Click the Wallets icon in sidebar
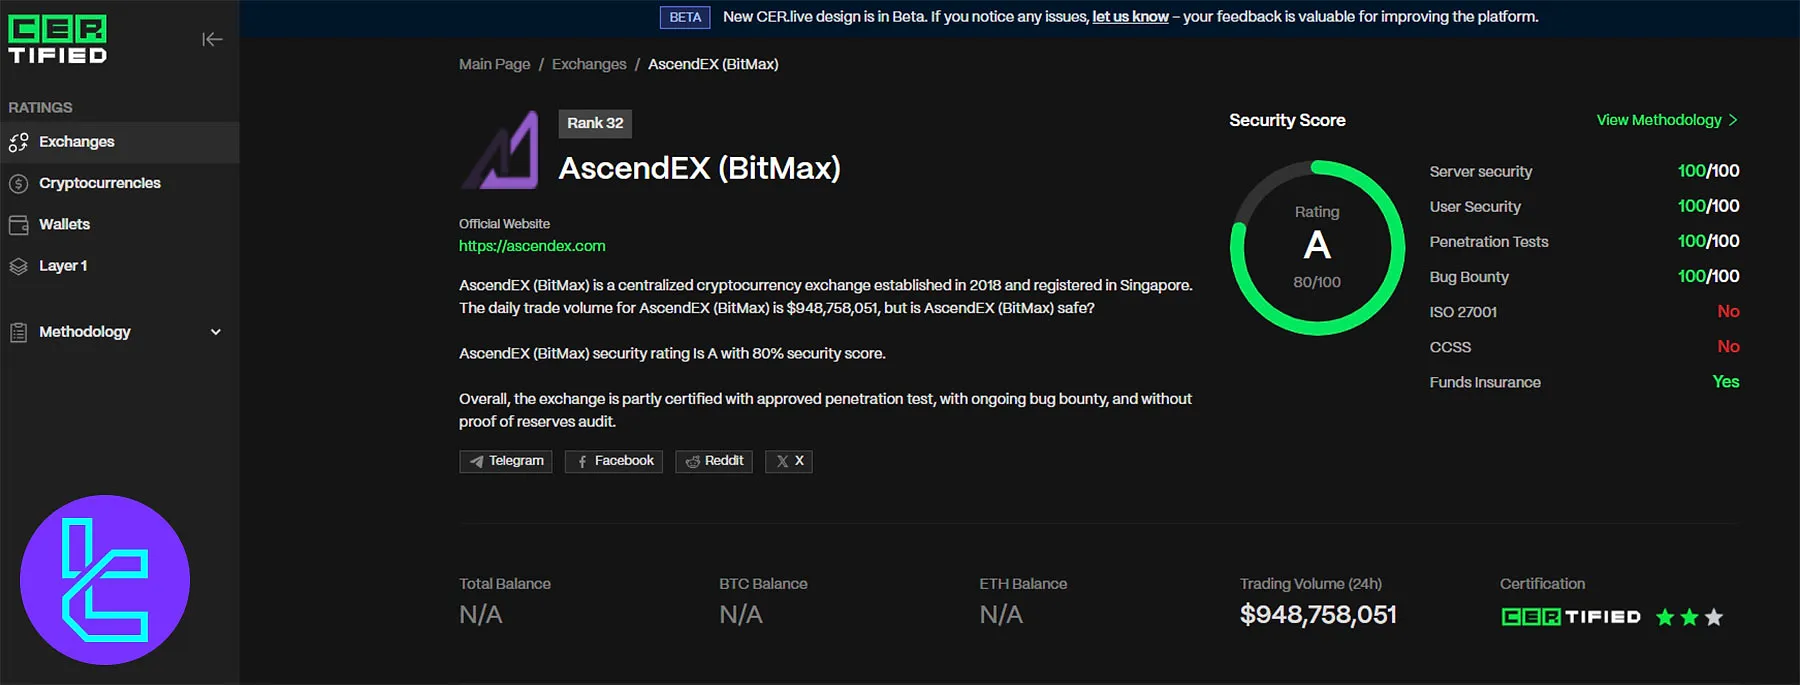Screen dimensions: 1800x685 [x=18, y=225]
